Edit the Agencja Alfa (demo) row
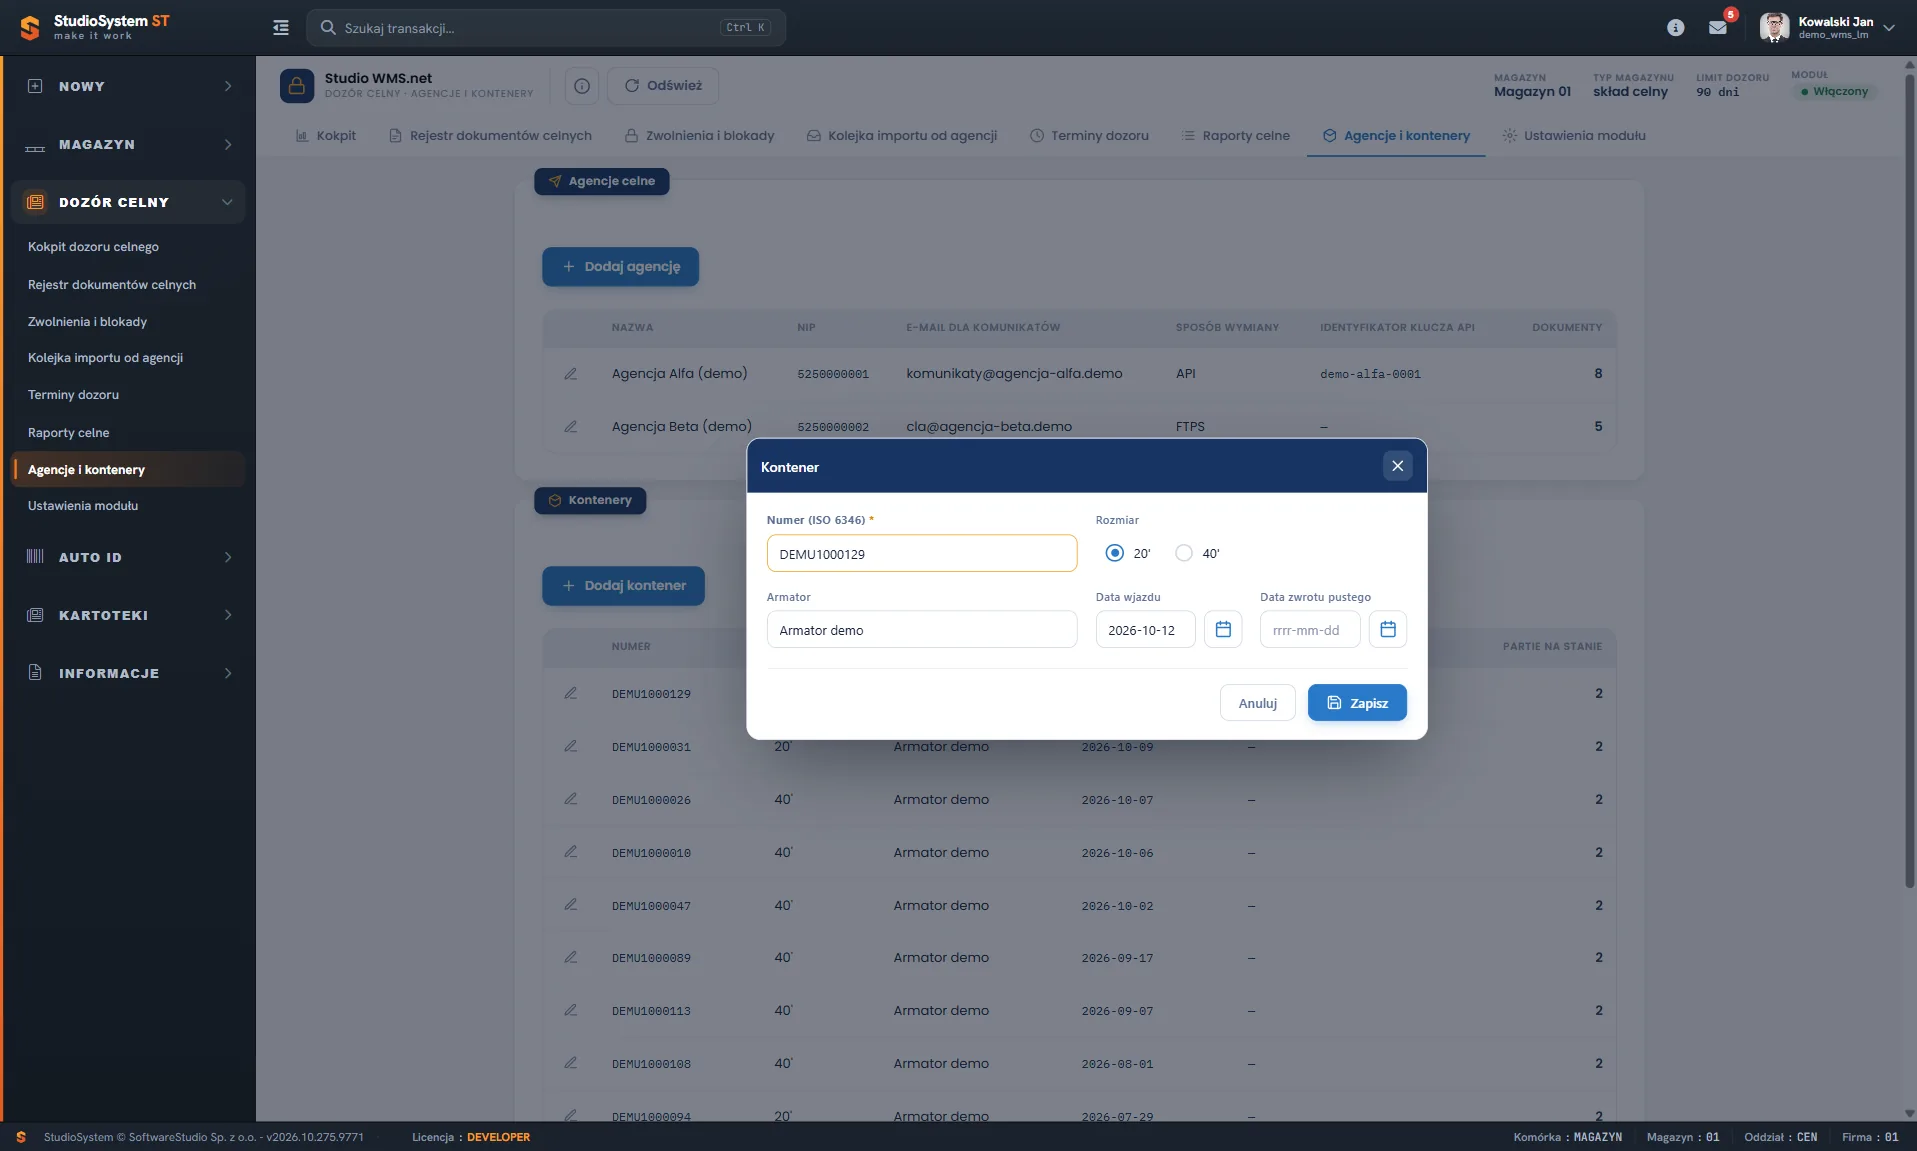Viewport: 1917px width, 1151px height. [x=570, y=374]
